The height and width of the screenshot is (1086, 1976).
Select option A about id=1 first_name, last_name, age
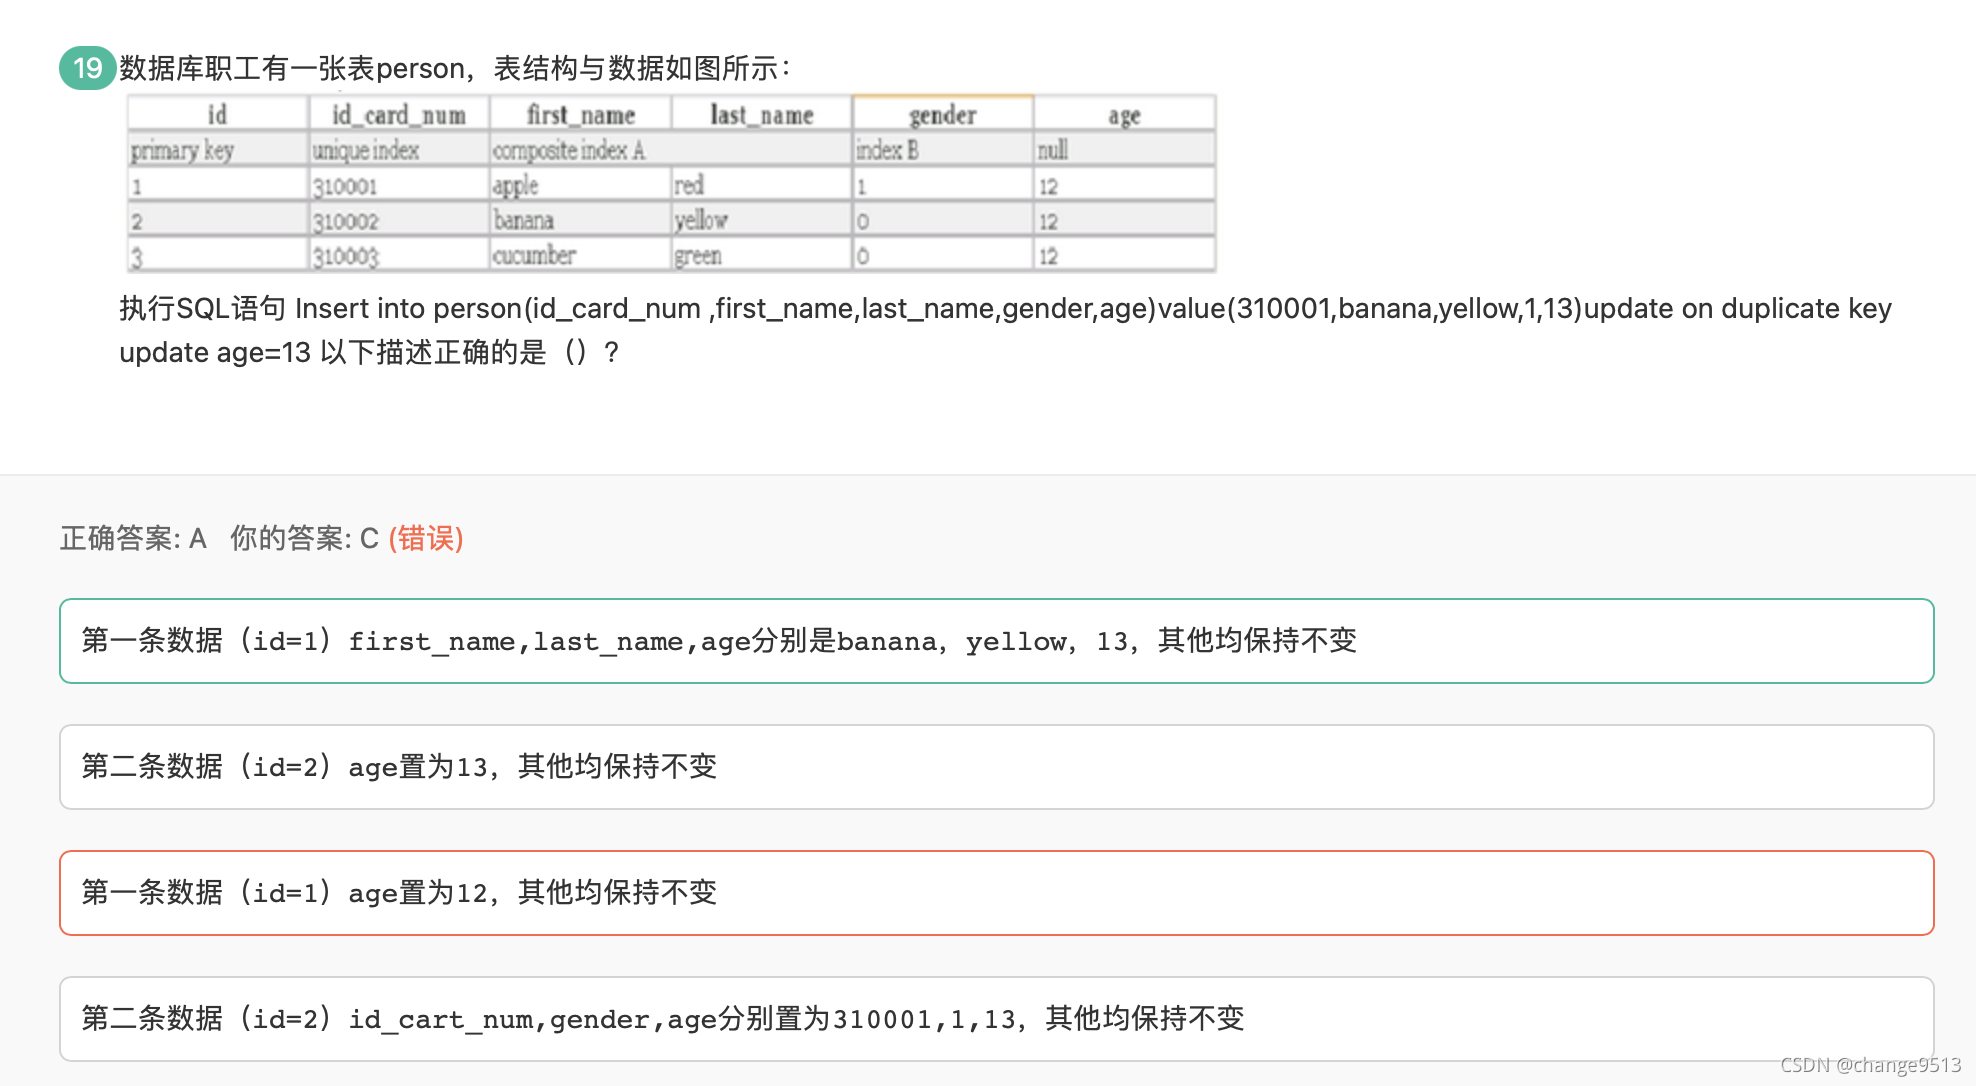[x=997, y=641]
